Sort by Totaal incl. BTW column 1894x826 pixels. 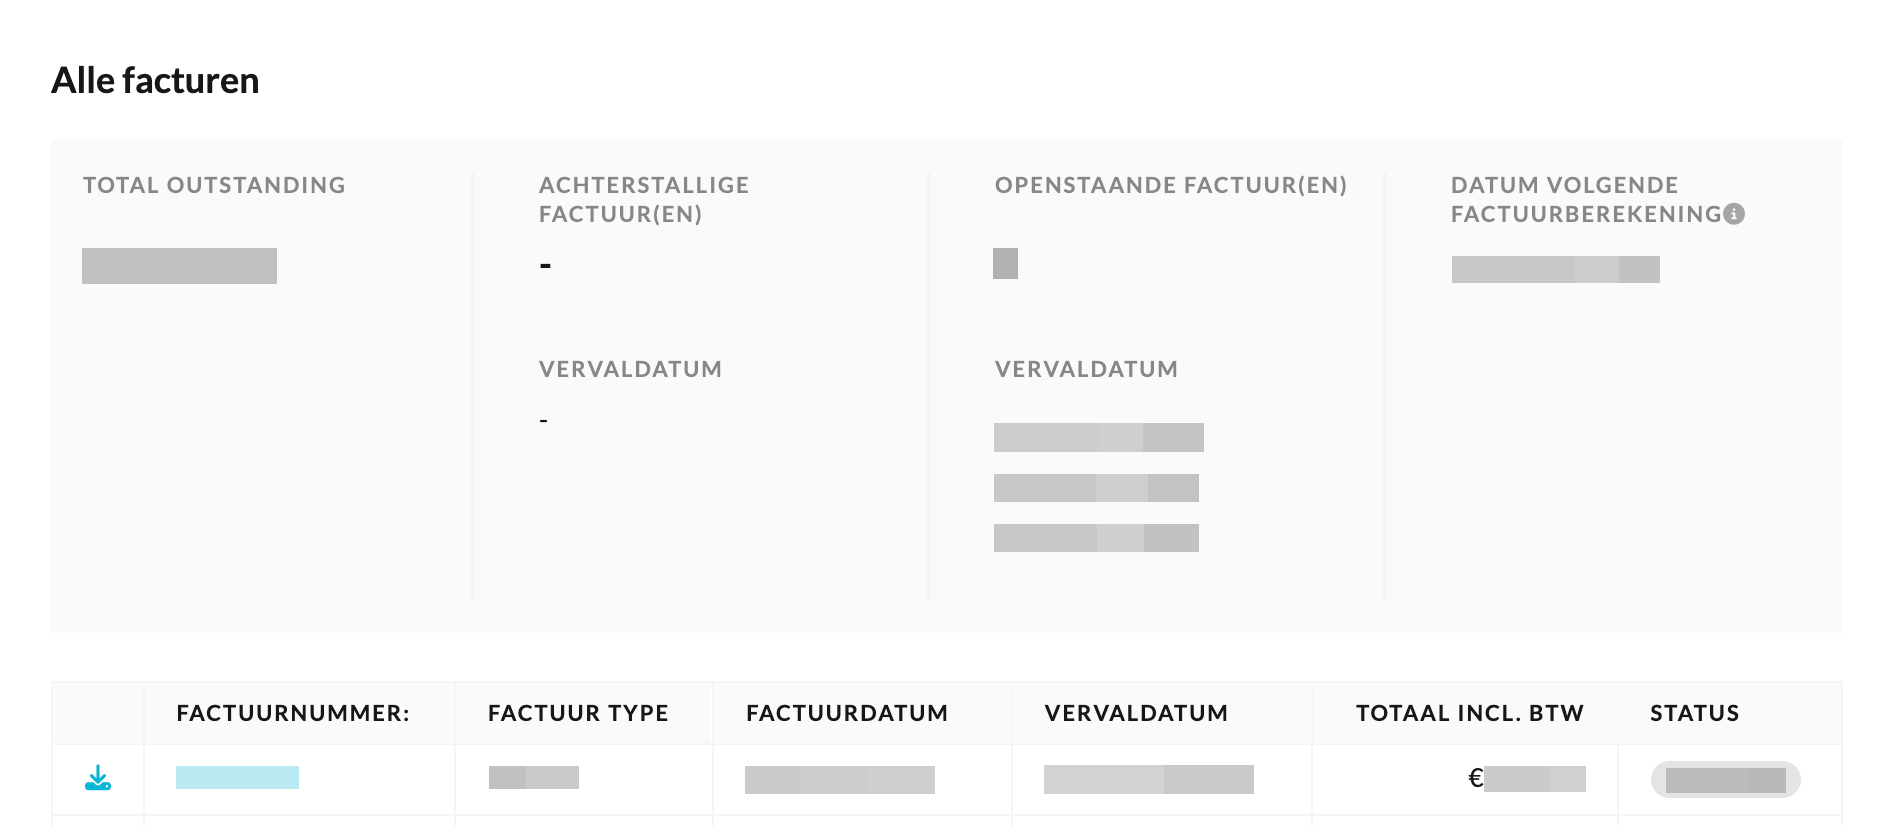(x=1470, y=713)
